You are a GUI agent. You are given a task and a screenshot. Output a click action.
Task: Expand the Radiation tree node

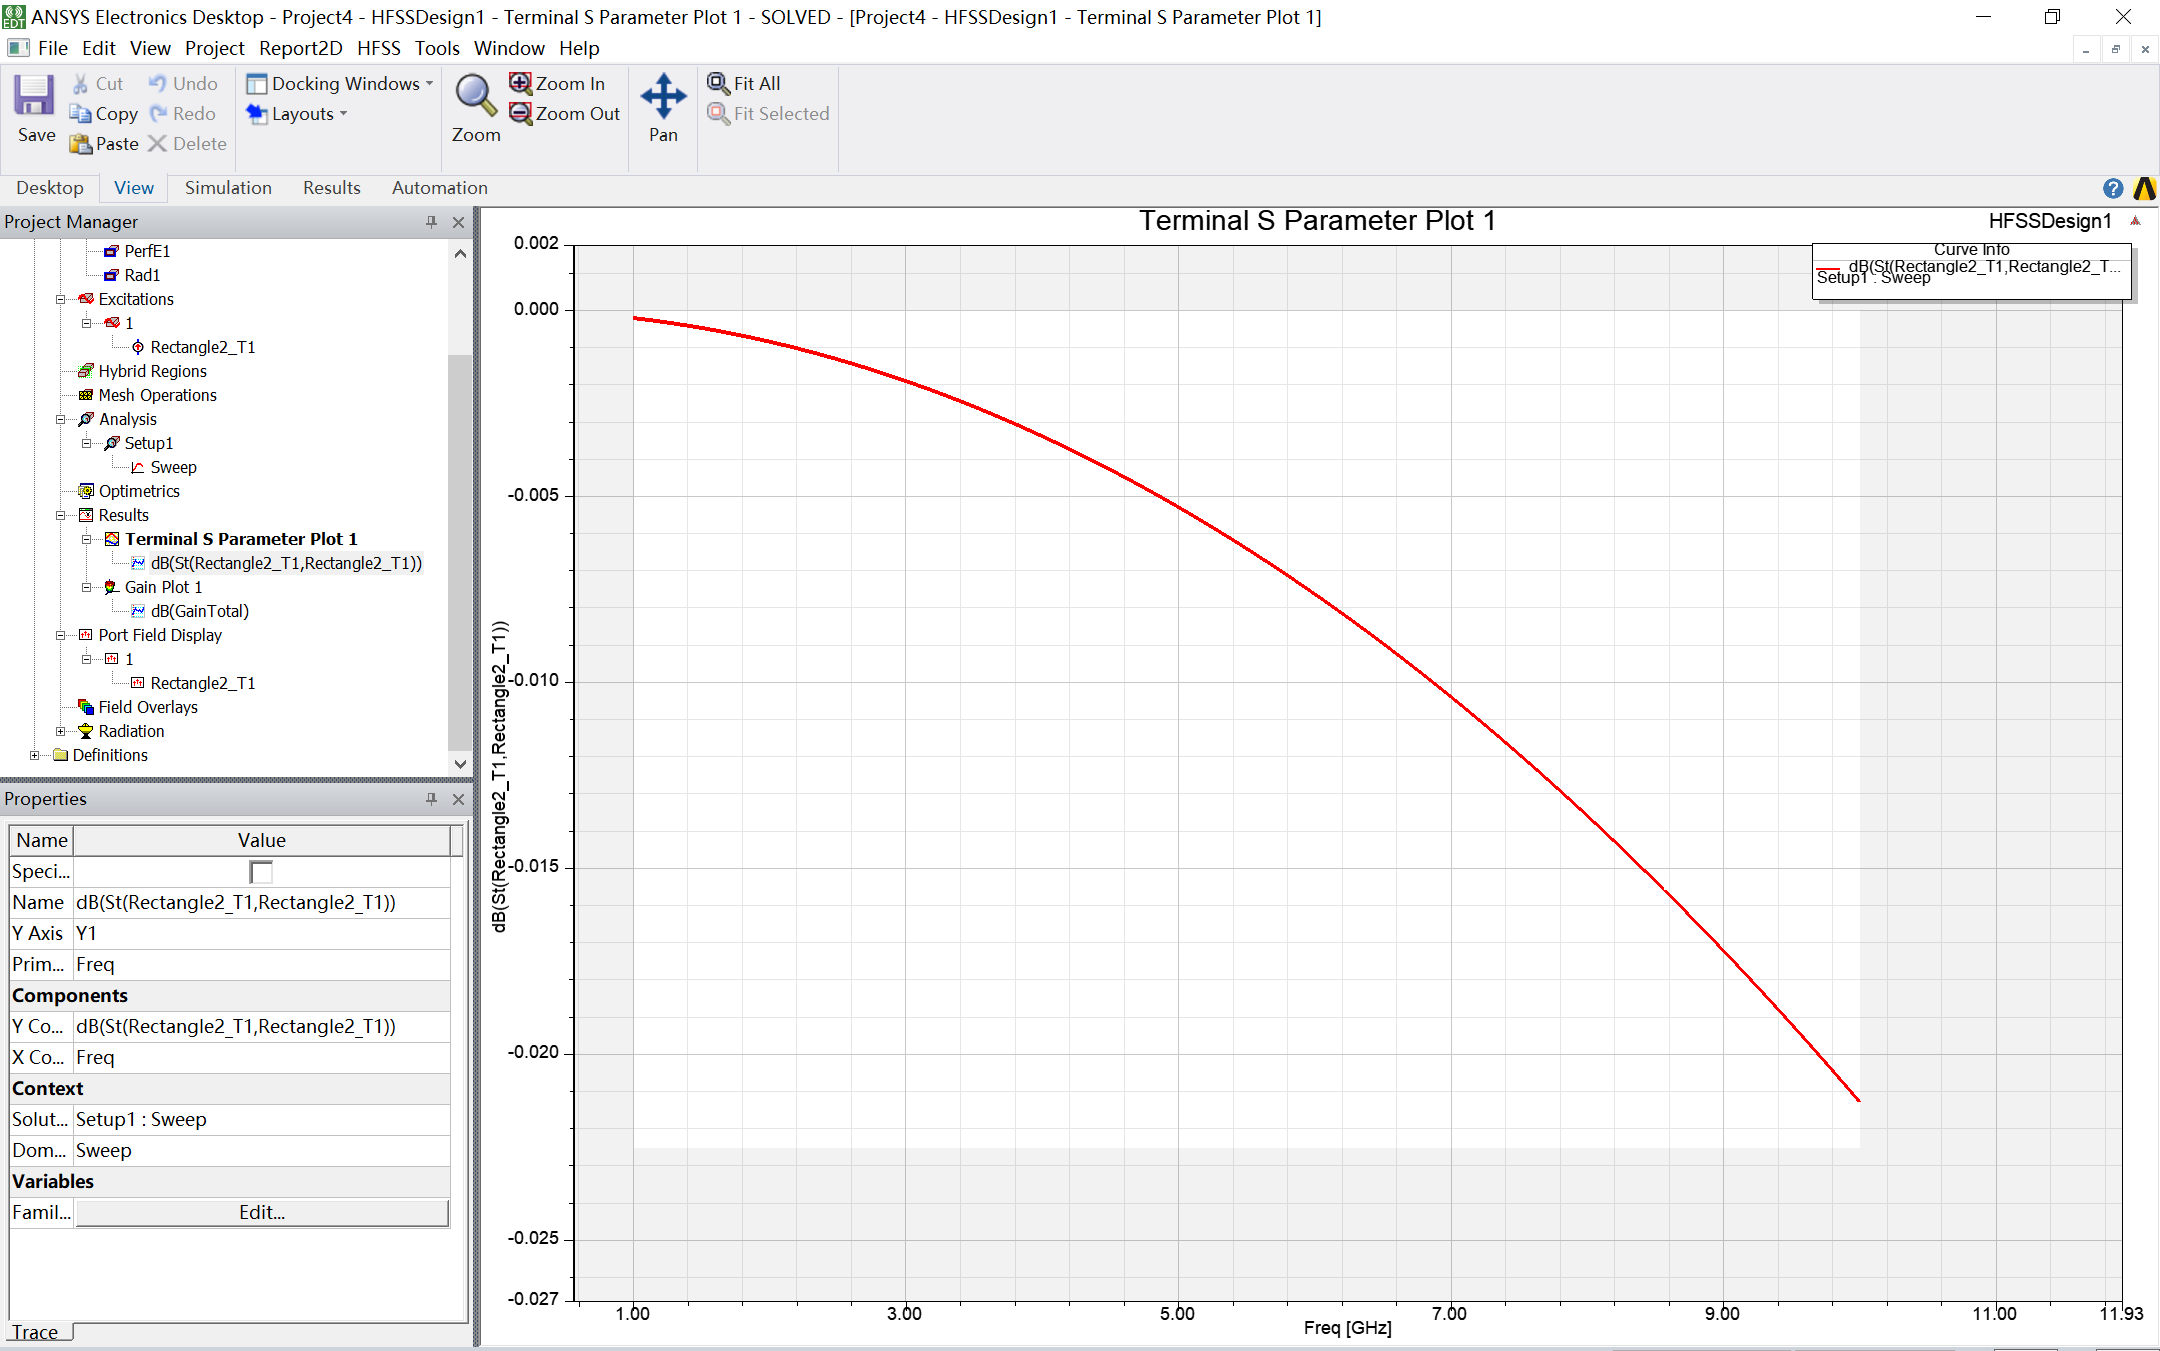60,731
